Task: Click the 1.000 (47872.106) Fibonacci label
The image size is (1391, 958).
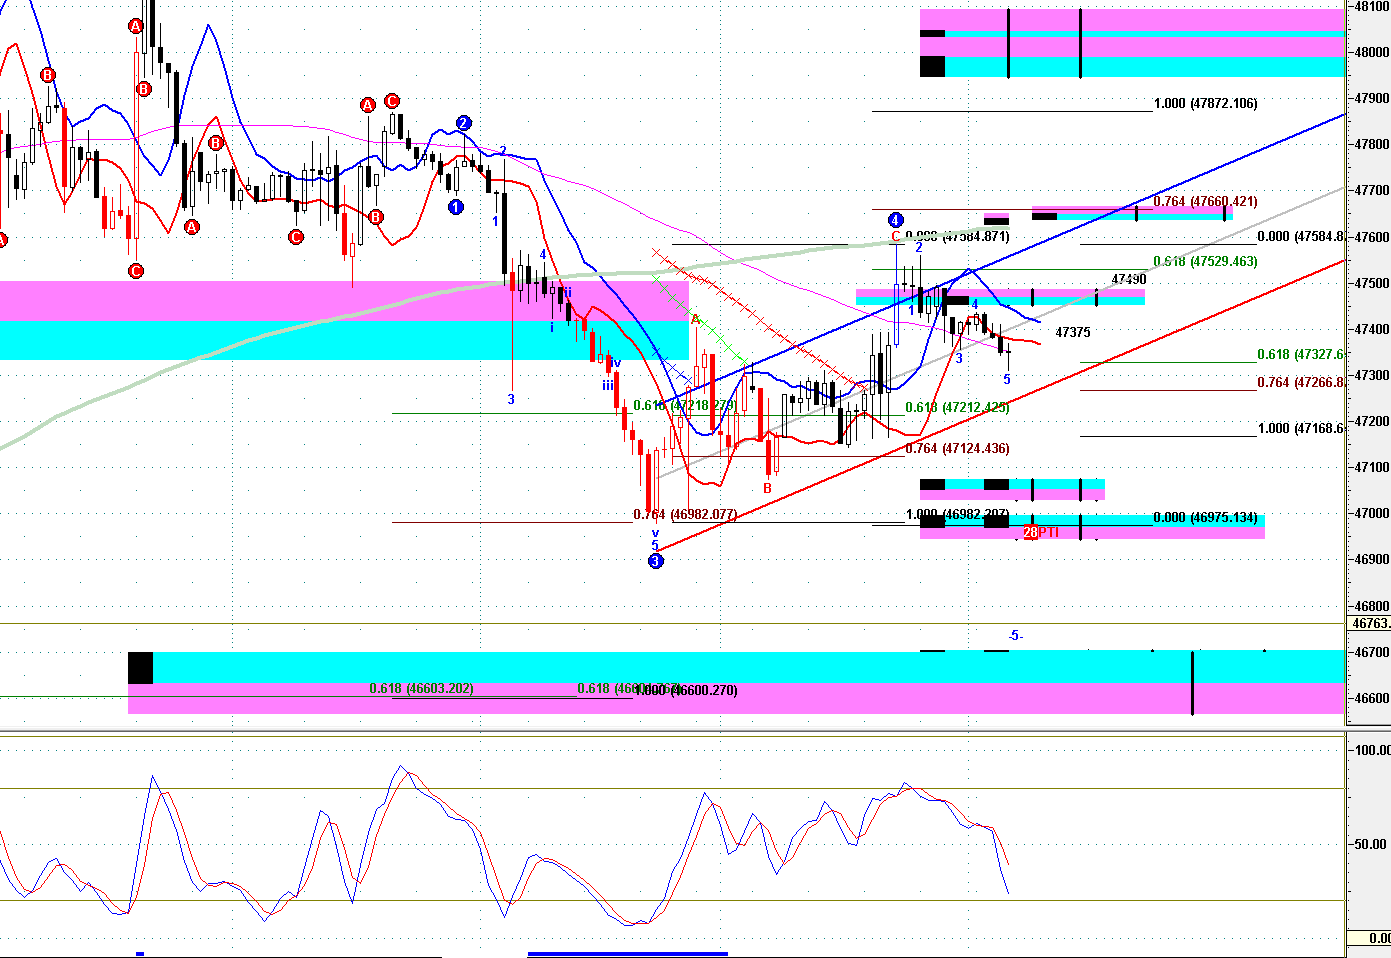Action: 1205,103
